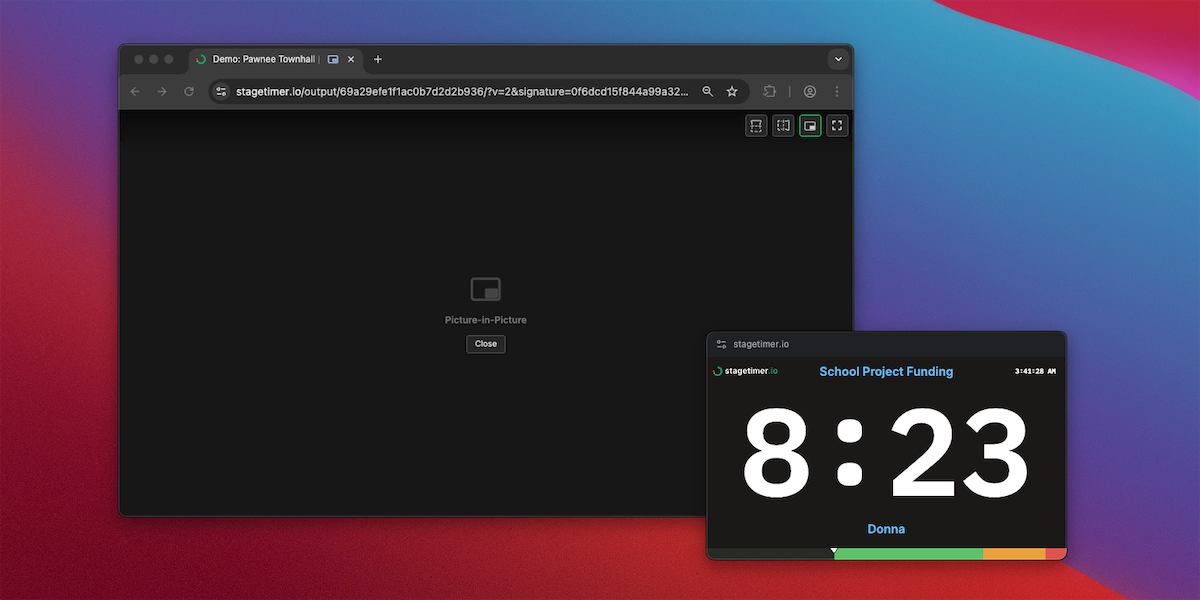Toggle off the green-highlighted Picture-in-Picture mode
Viewport: 1200px width, 600px height.
[x=809, y=125]
